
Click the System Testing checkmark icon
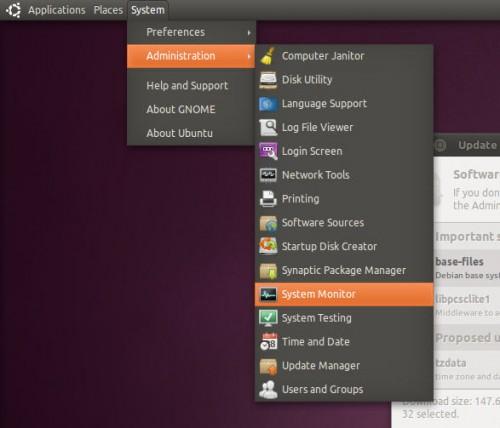pos(268,318)
